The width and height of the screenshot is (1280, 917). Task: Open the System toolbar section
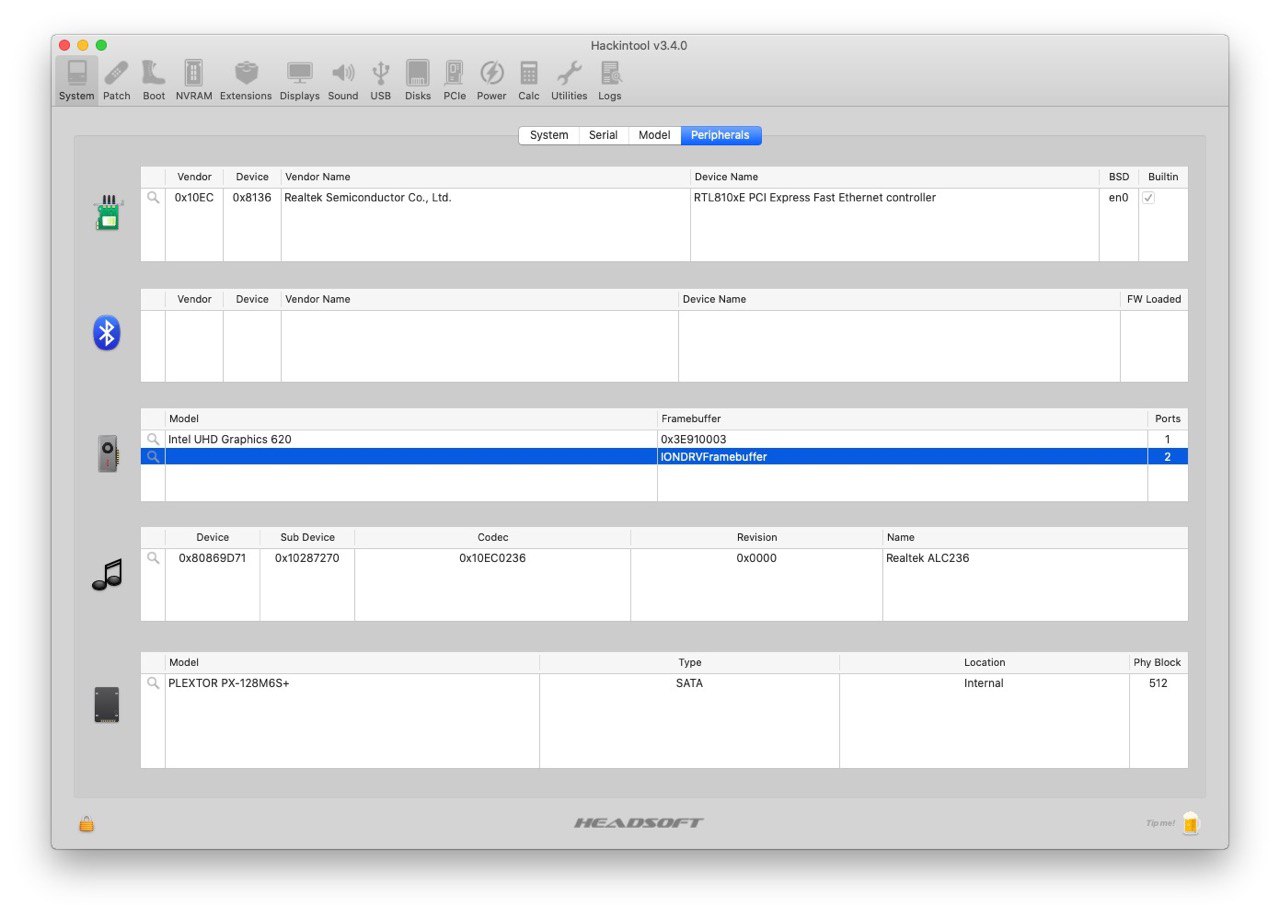[76, 81]
